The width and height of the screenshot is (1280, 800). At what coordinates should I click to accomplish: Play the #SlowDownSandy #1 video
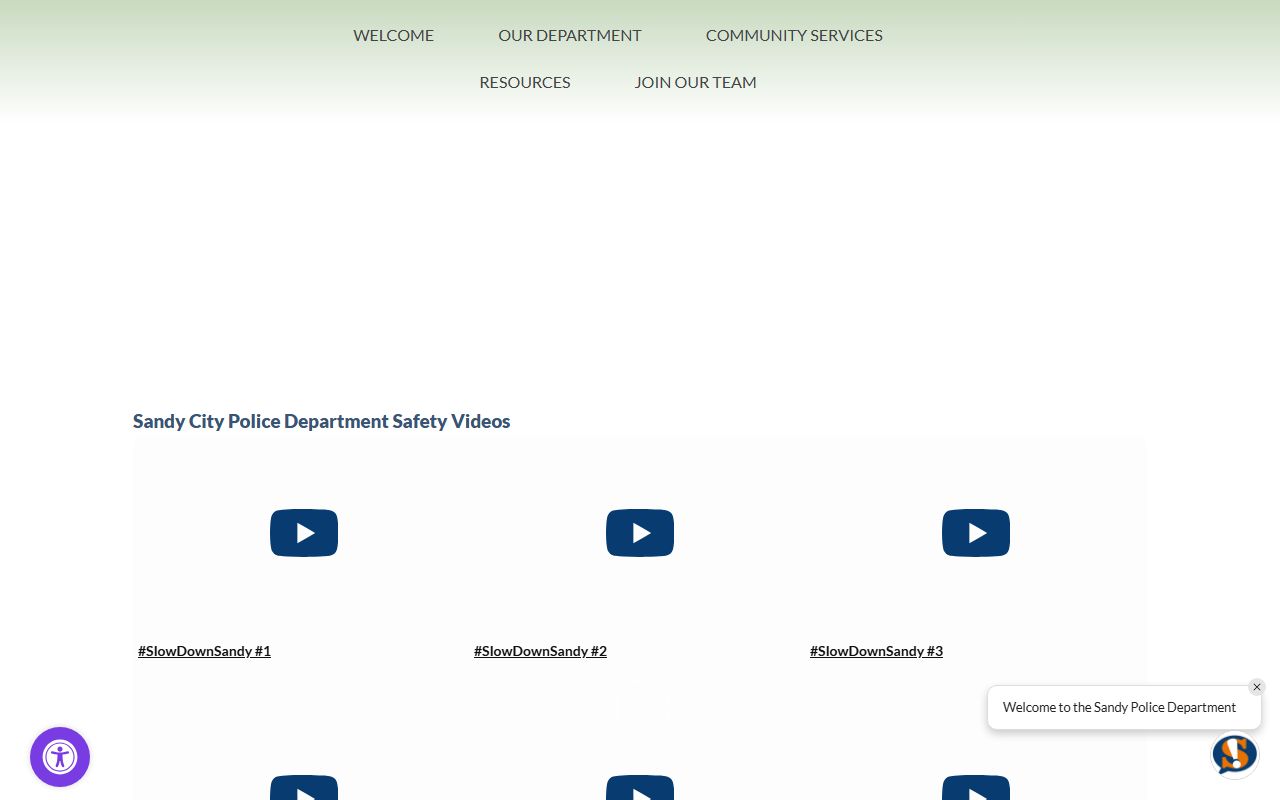point(304,533)
